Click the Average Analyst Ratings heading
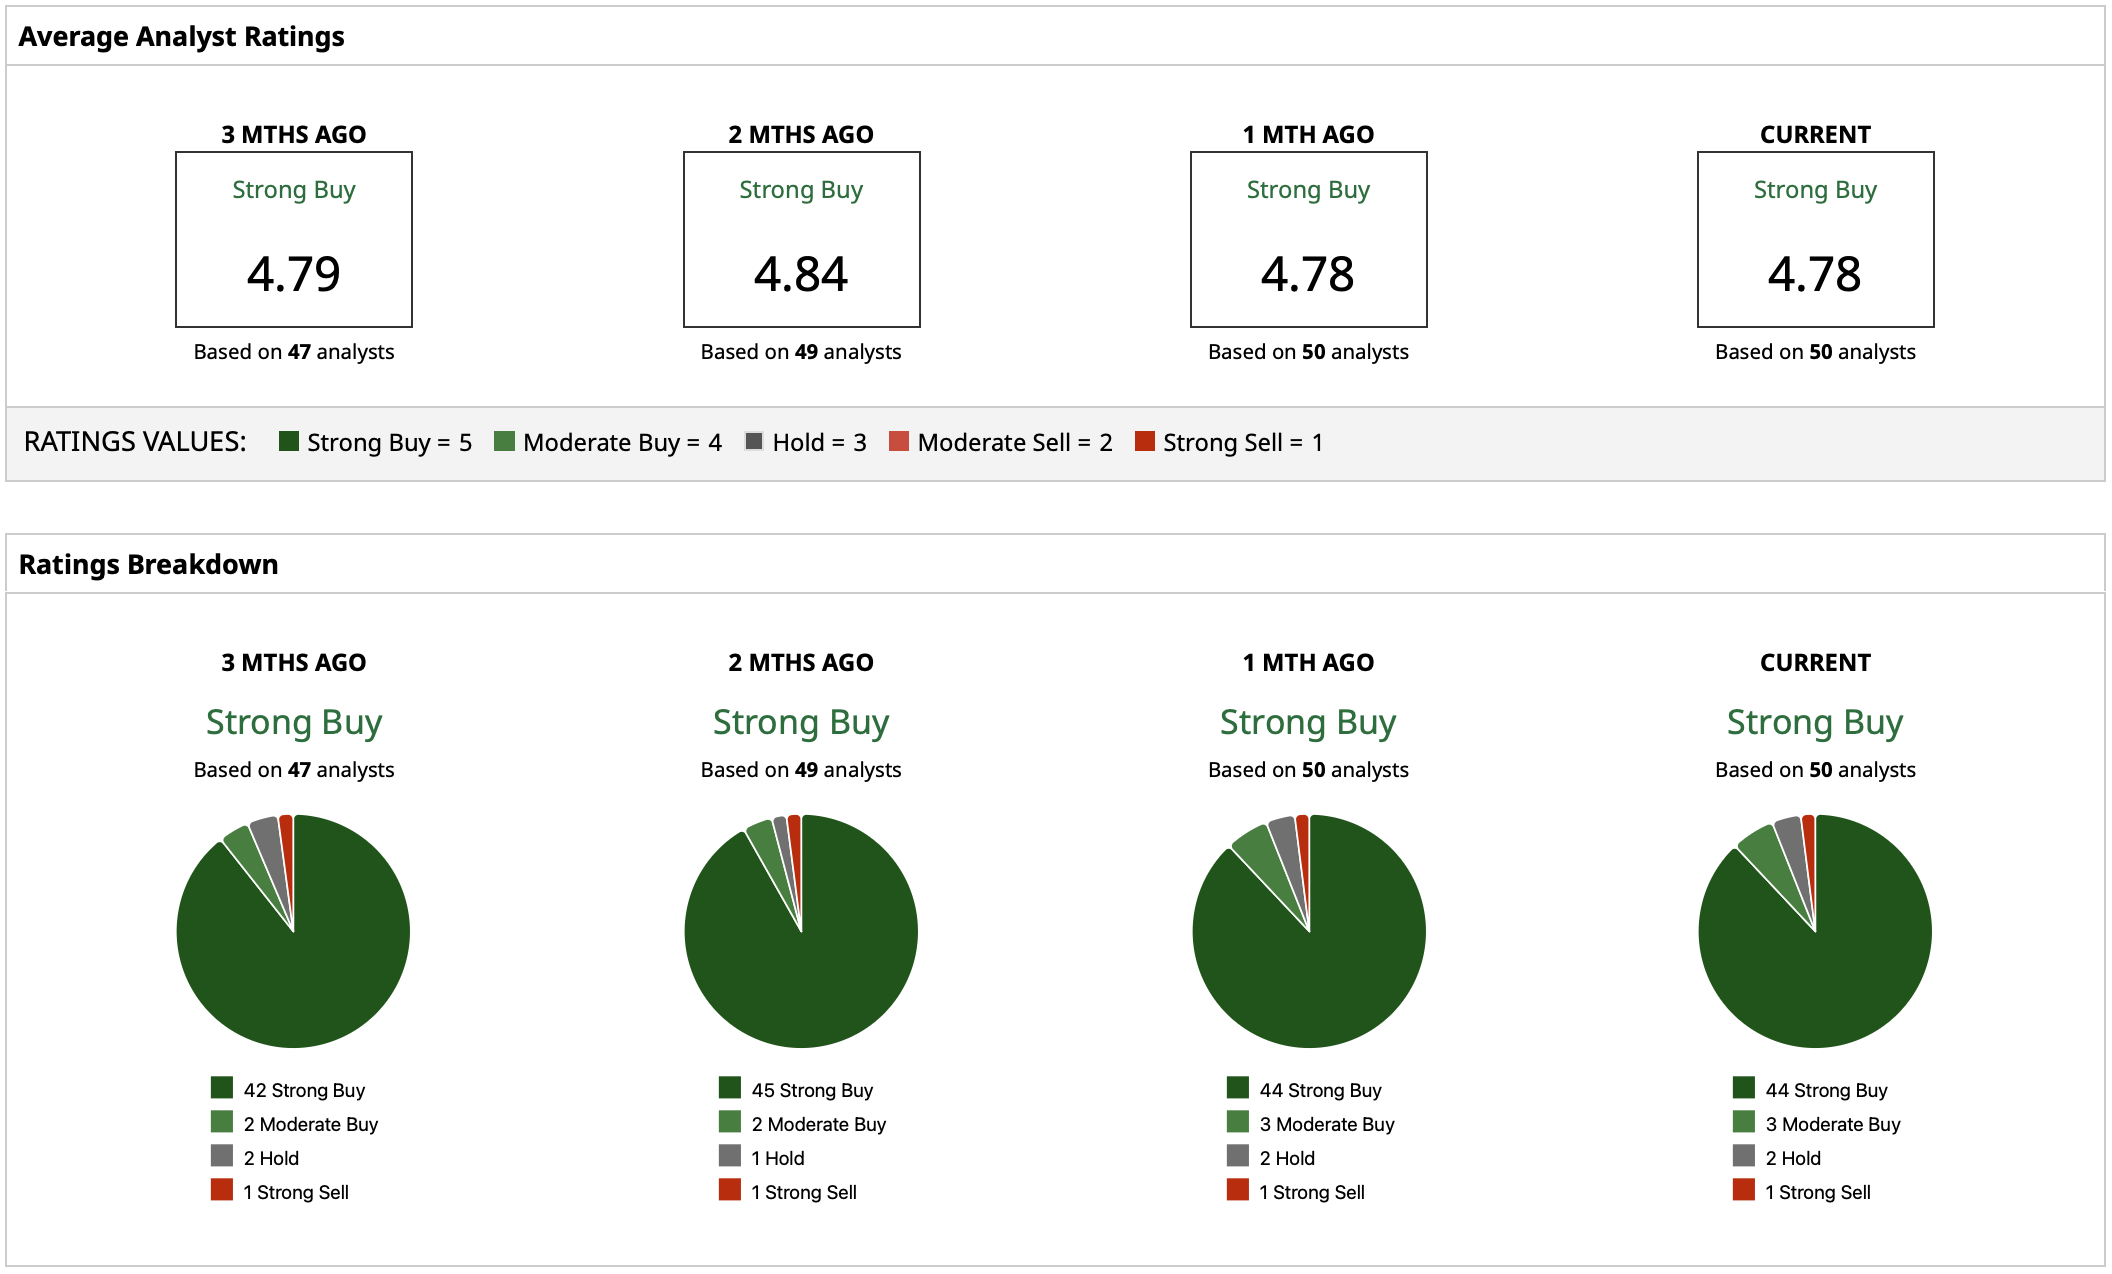Screen dimensions: 2112x1274 pos(181,37)
